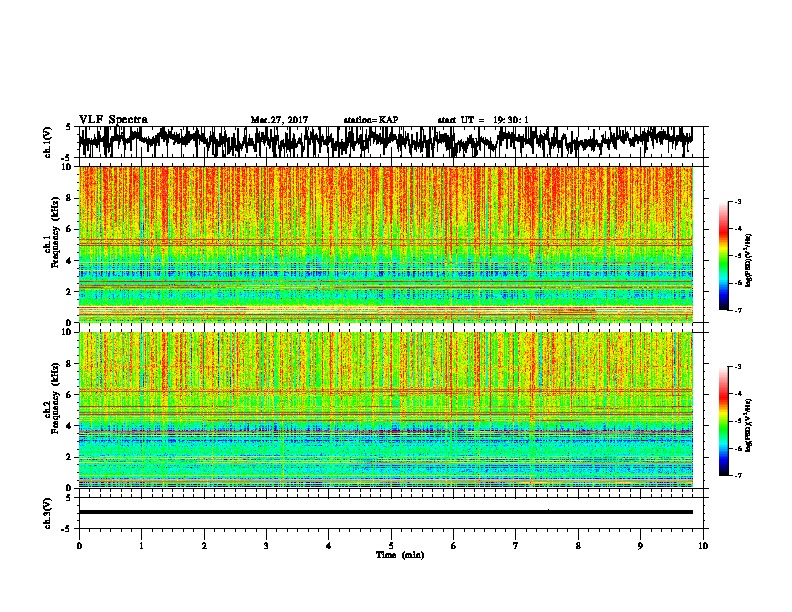The image size is (792, 612).
Task: Click the time axis tick label "1"
Action: (x=141, y=546)
